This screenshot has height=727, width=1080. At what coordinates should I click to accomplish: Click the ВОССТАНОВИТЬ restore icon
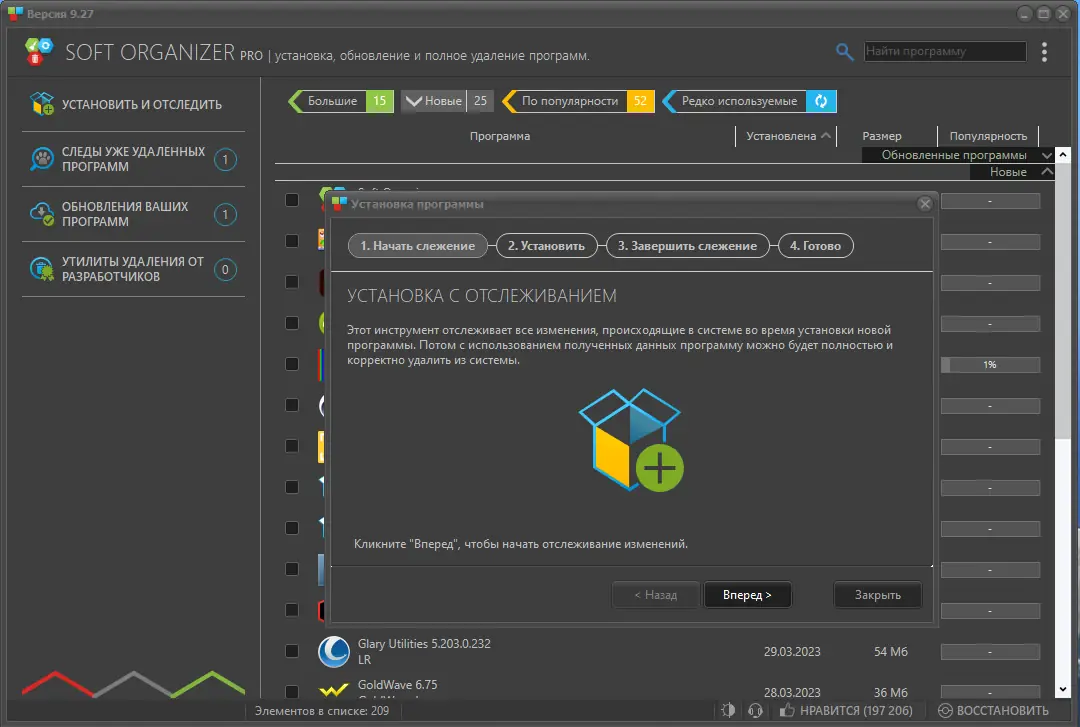[x=945, y=710]
